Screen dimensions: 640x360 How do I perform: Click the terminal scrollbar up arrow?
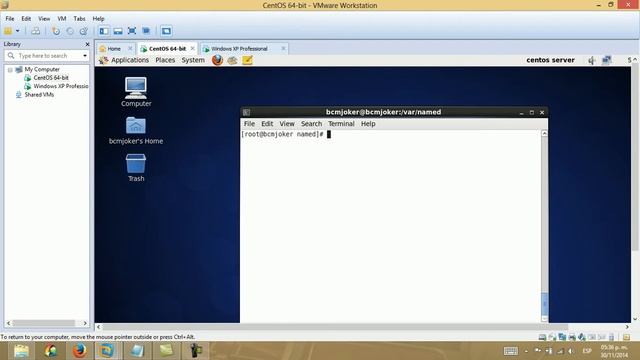pos(544,133)
